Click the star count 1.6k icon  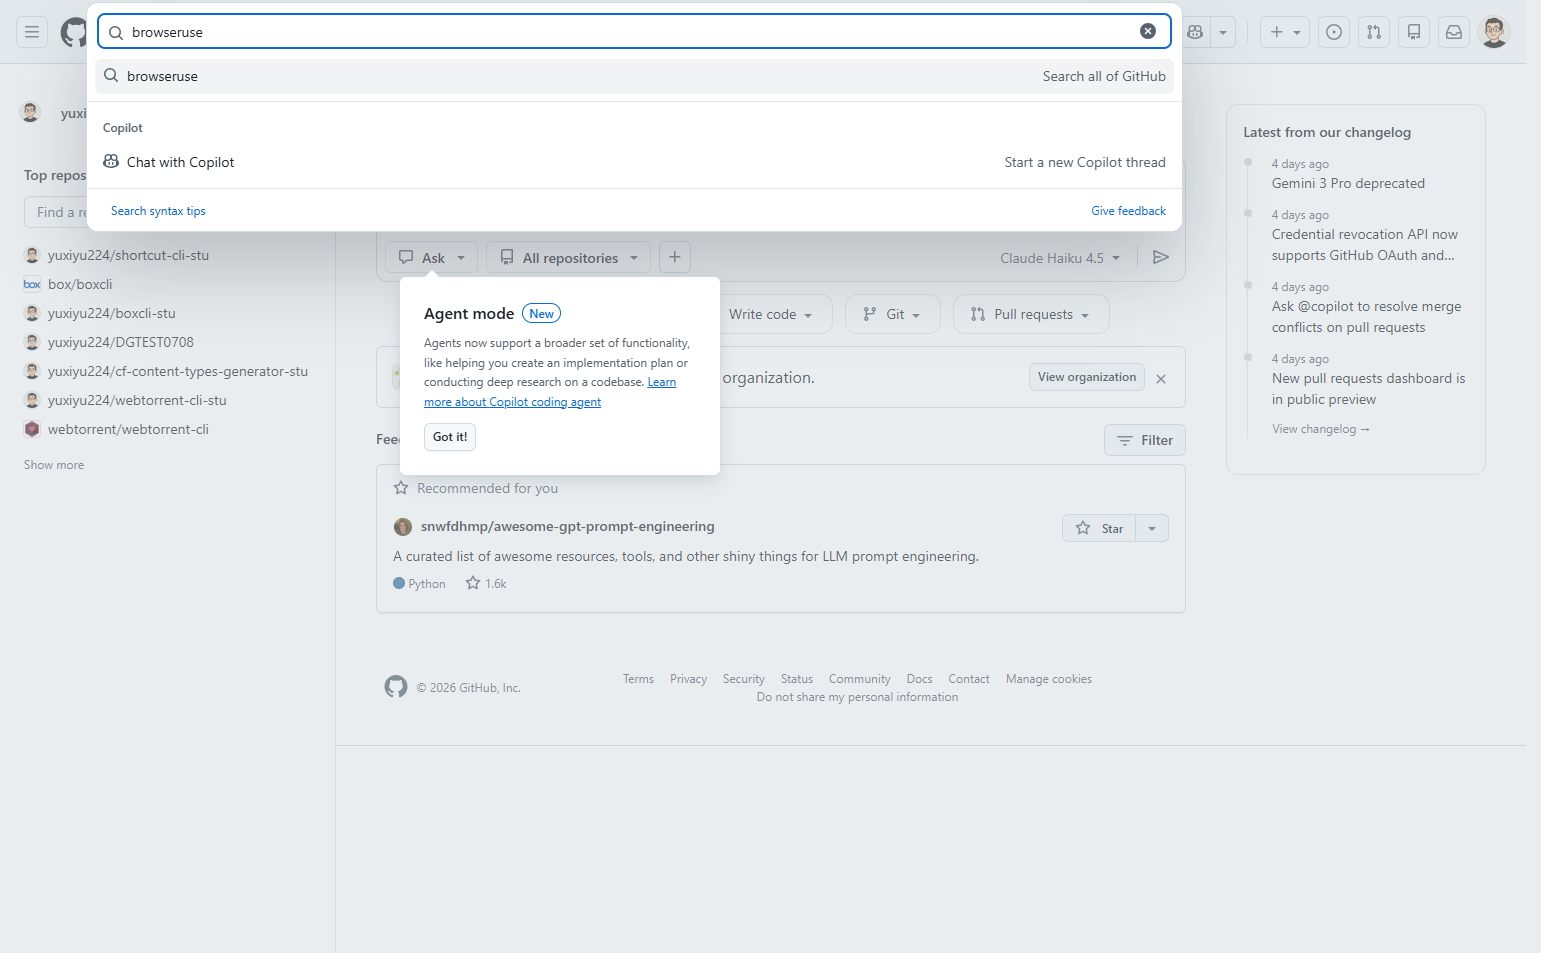473,583
